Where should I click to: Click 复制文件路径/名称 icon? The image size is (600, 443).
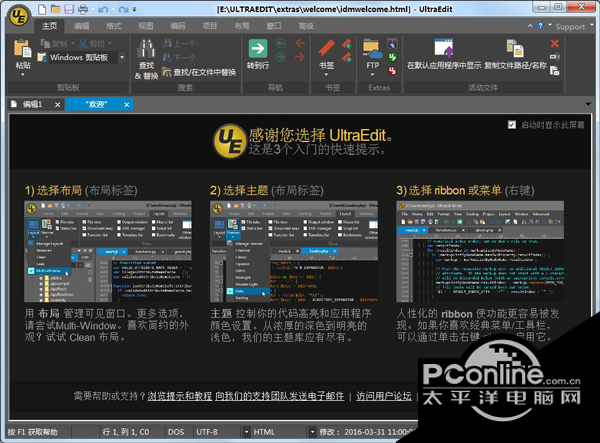click(515, 48)
